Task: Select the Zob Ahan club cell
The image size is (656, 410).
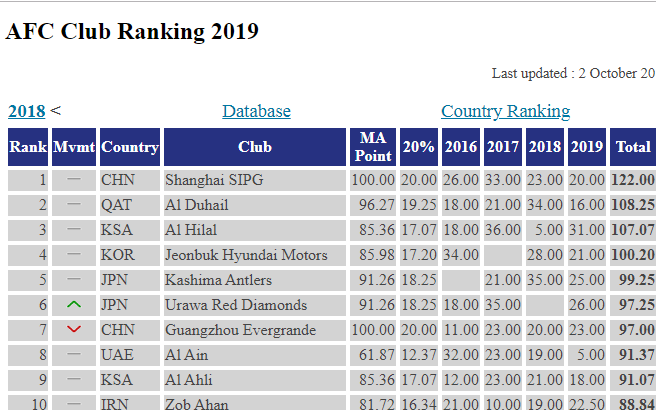Action: coord(255,403)
